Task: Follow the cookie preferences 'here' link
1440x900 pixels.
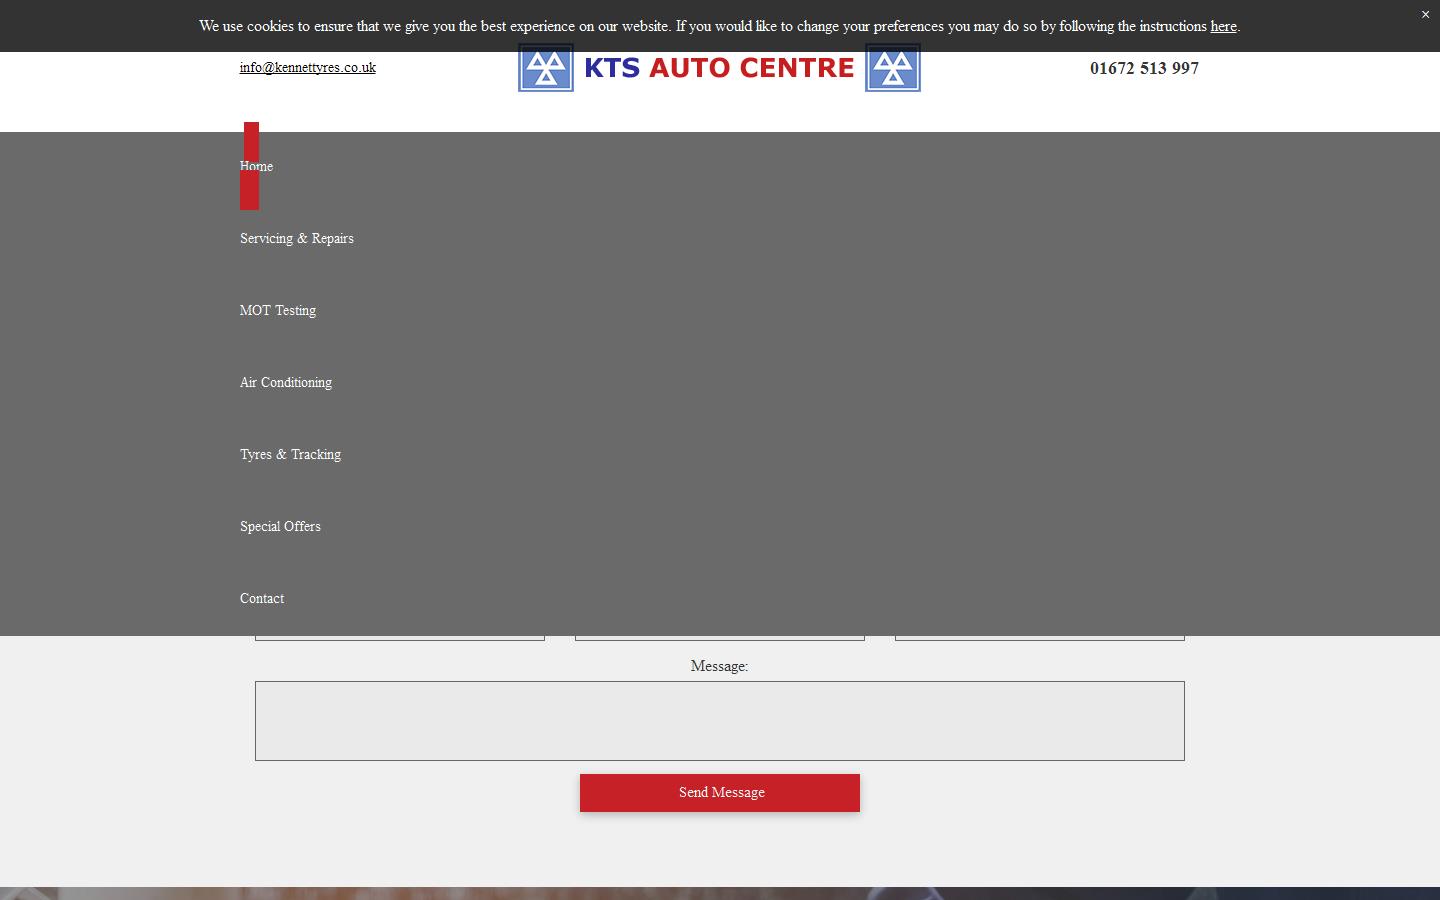Action: (1223, 26)
